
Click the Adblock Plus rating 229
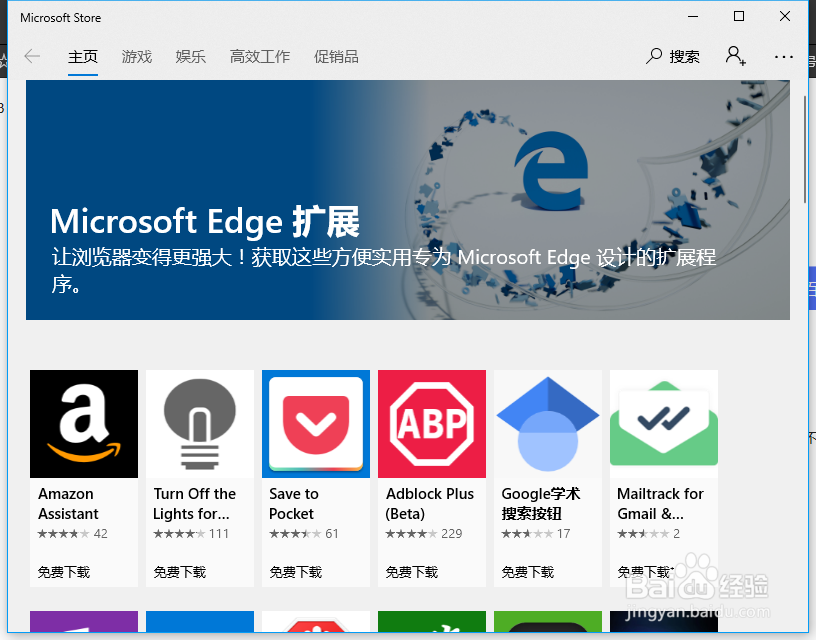pyautogui.click(x=424, y=534)
